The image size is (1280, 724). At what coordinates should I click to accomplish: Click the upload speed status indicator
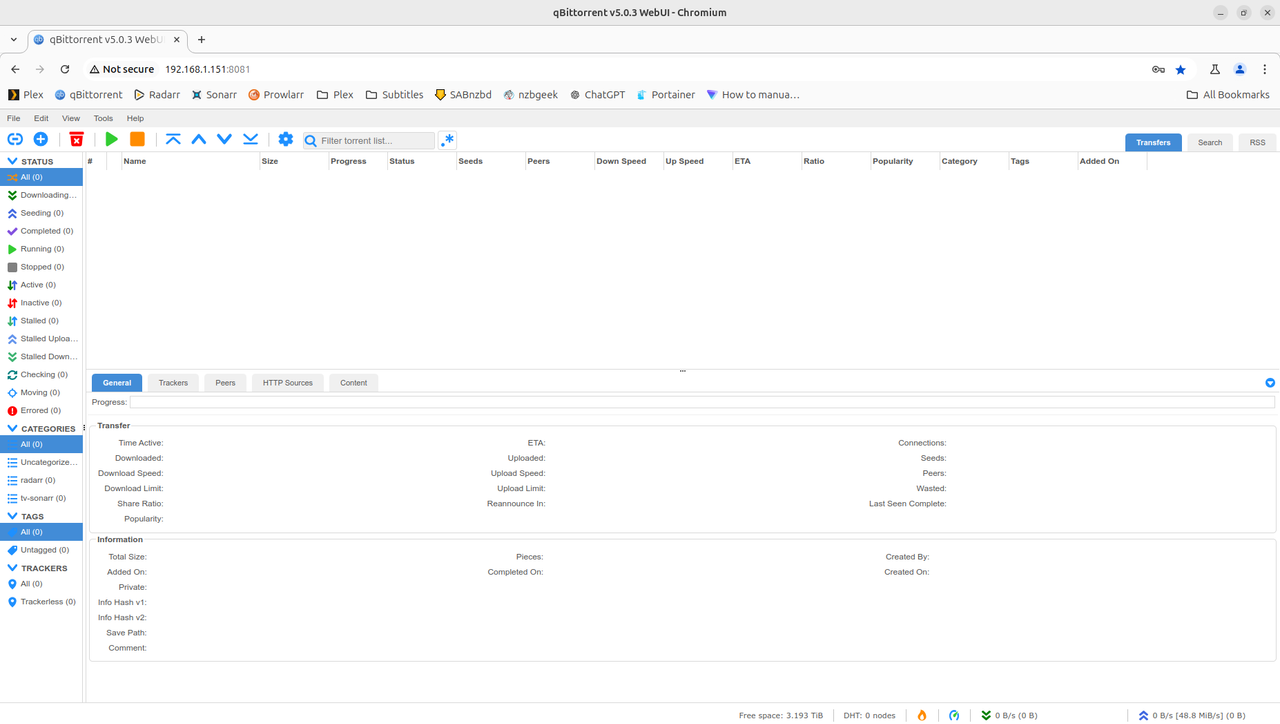pos(1192,715)
